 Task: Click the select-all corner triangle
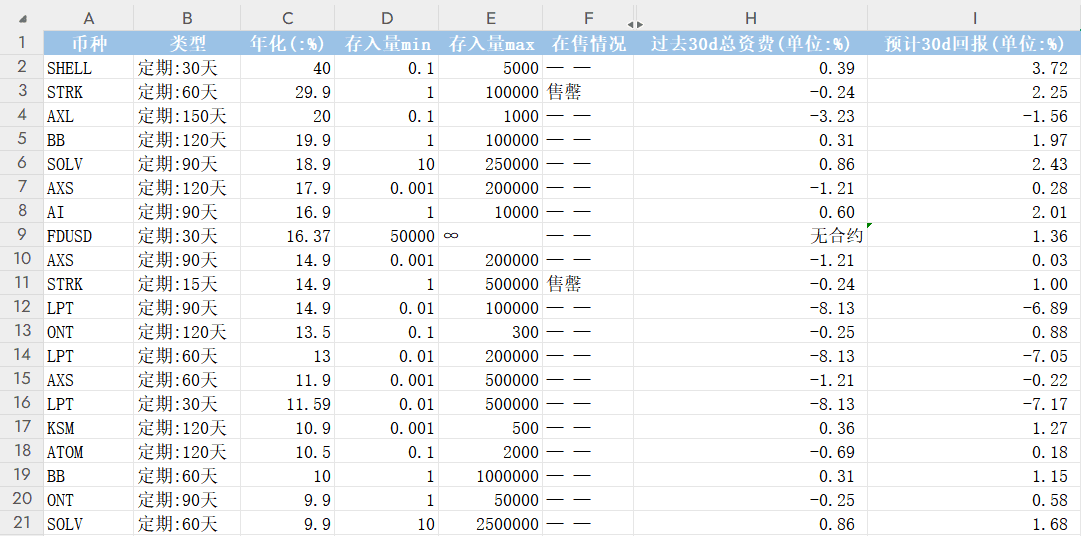coord(23,19)
